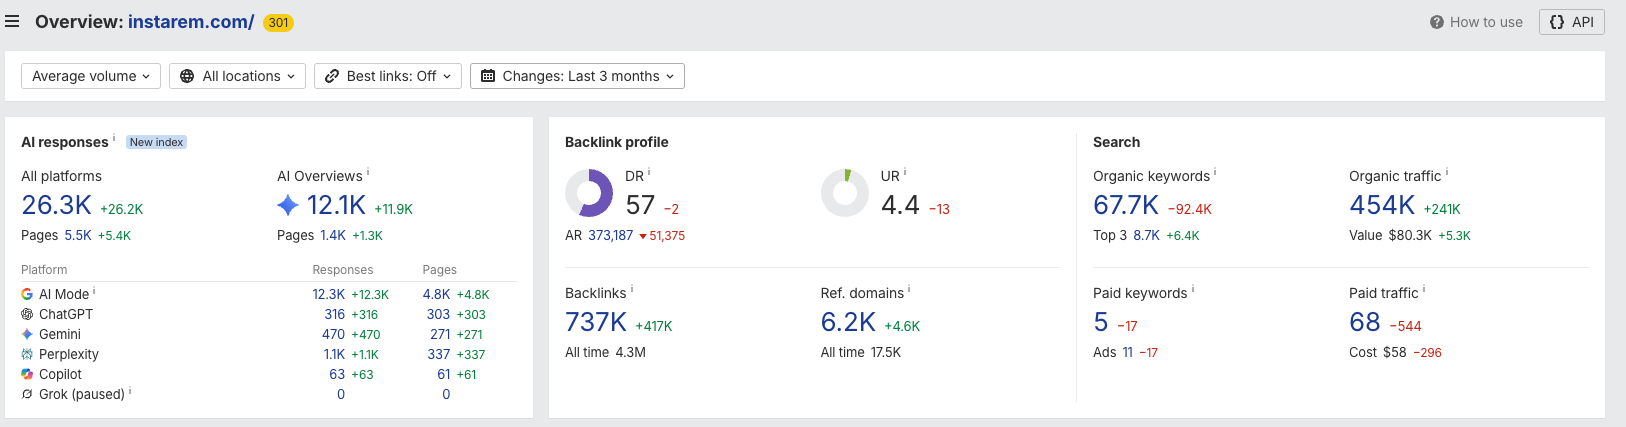Click the Google AI Mode platform icon
1626x427 pixels.
tap(27, 294)
